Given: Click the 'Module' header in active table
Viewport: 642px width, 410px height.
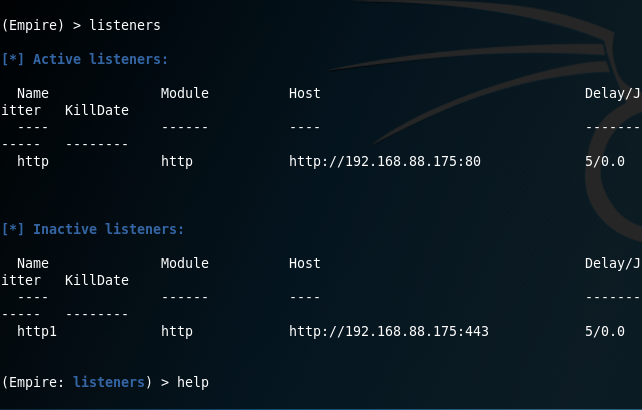Looking at the screenshot, I should (x=185, y=93).
